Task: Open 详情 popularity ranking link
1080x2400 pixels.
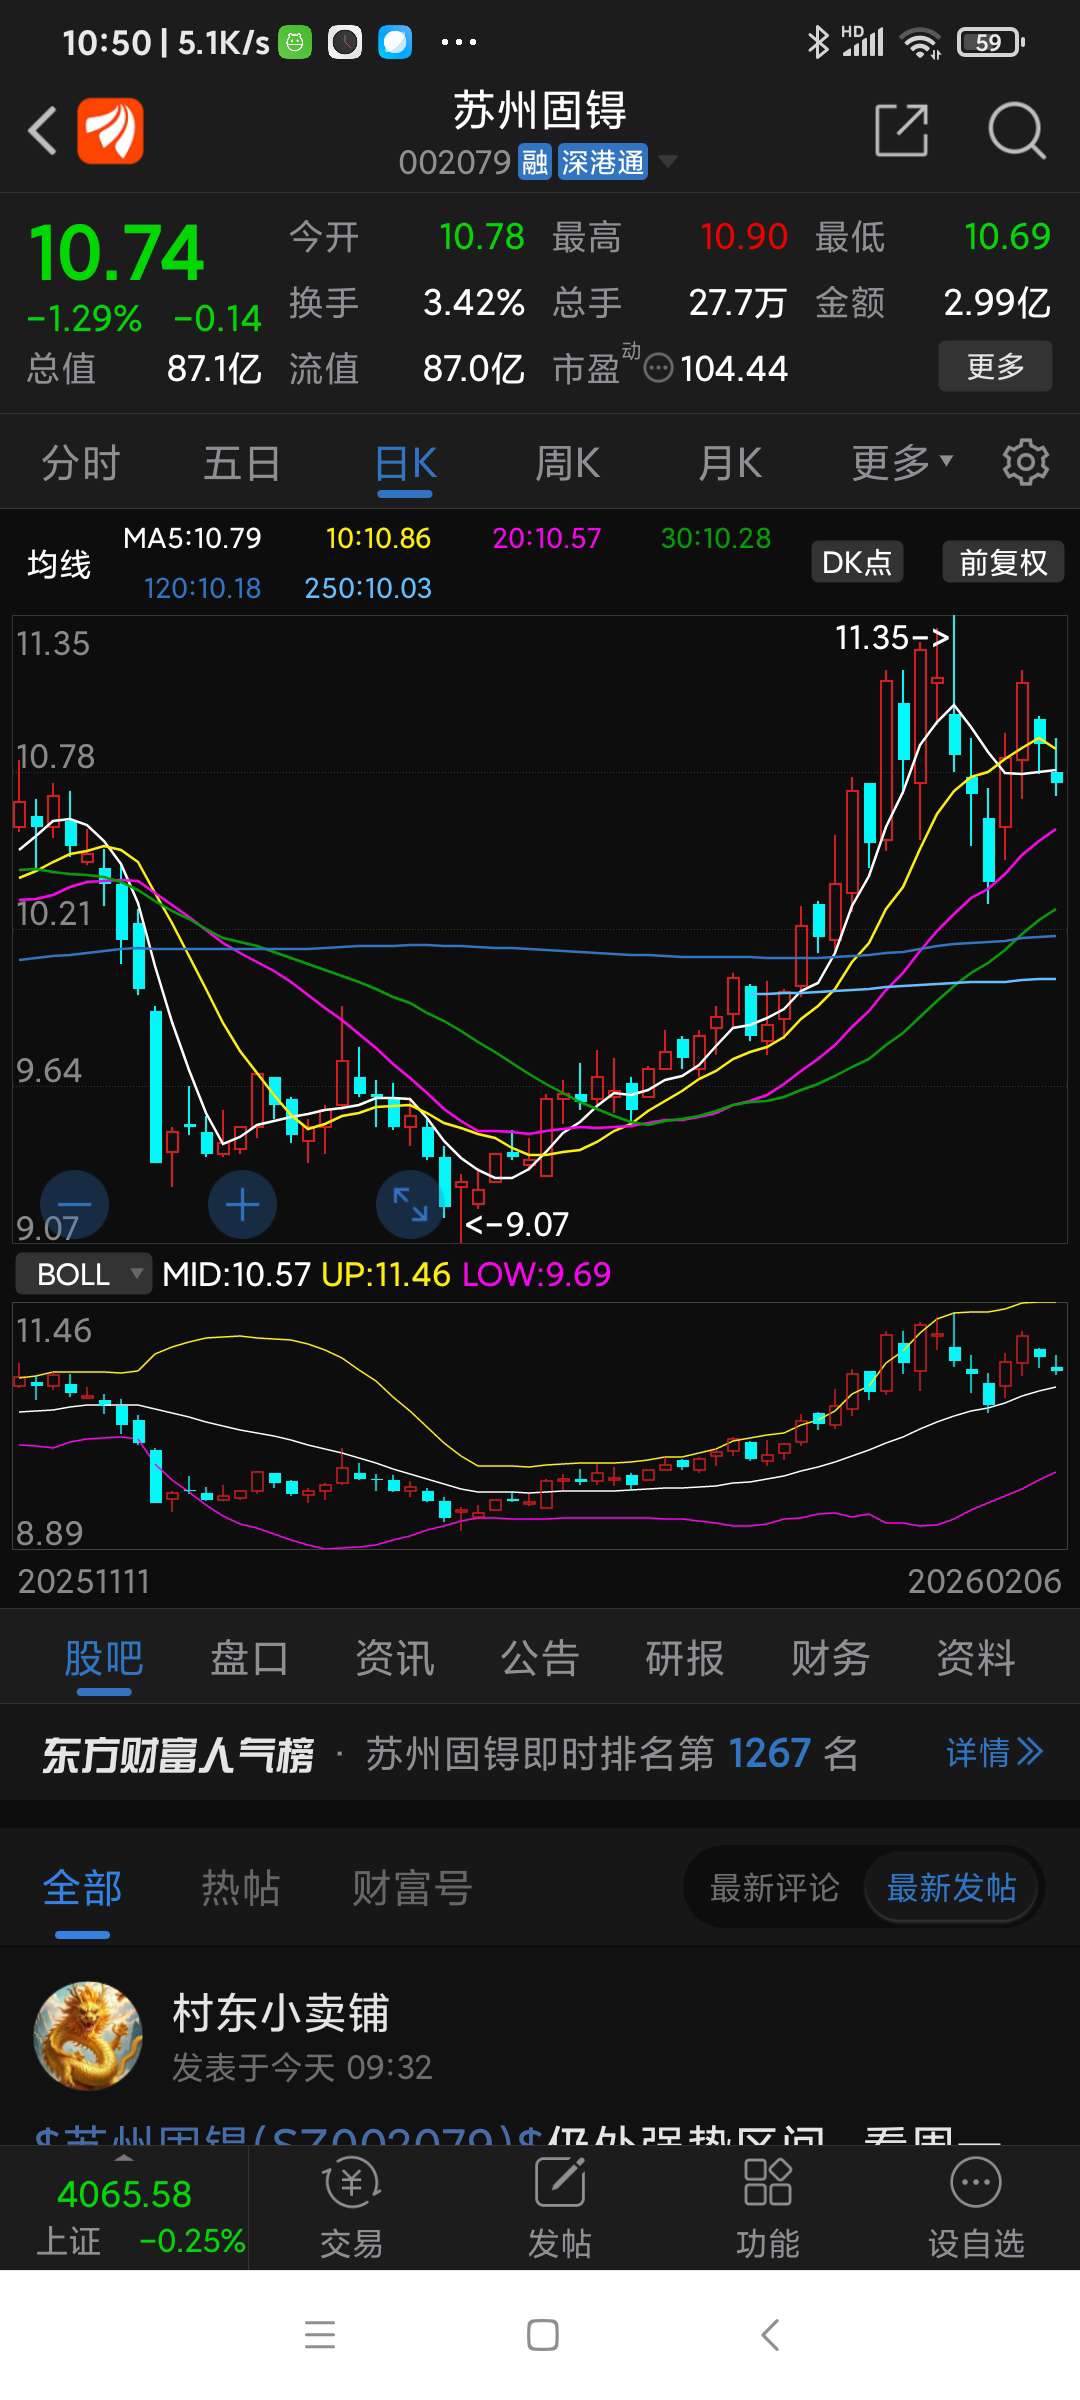Action: coord(994,1752)
